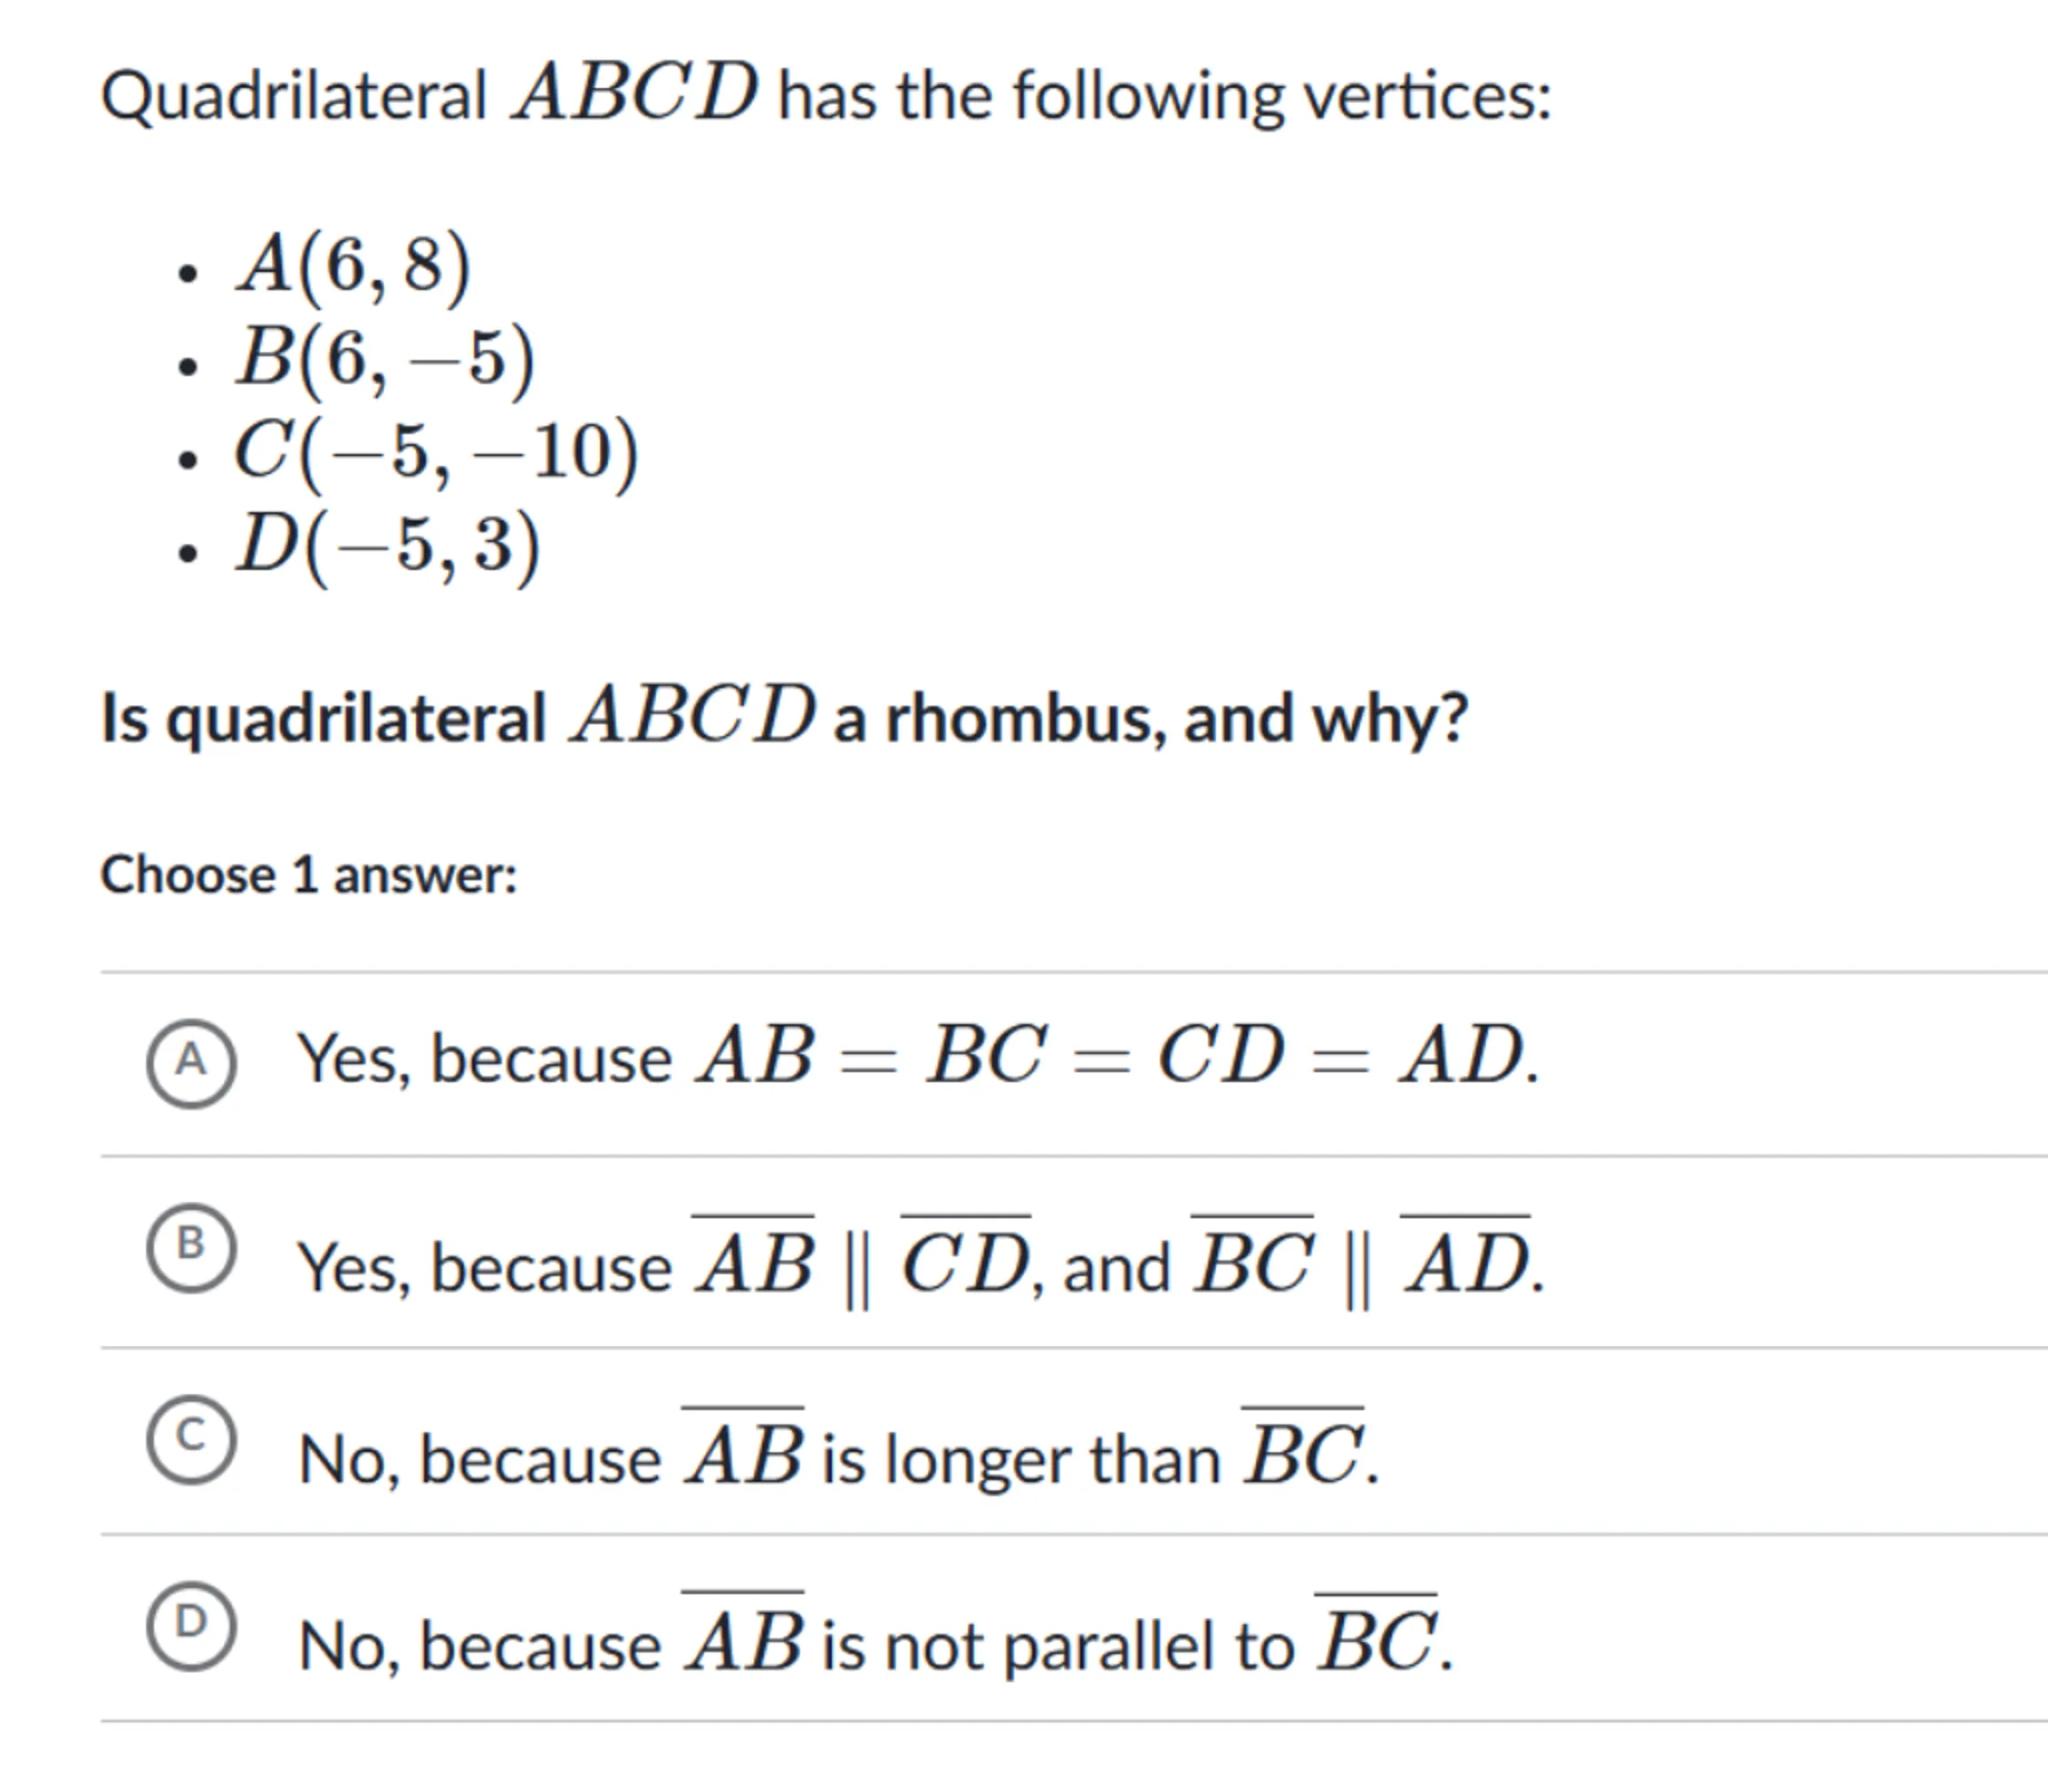Click vertex D(−5, 3) list item

click(388, 545)
